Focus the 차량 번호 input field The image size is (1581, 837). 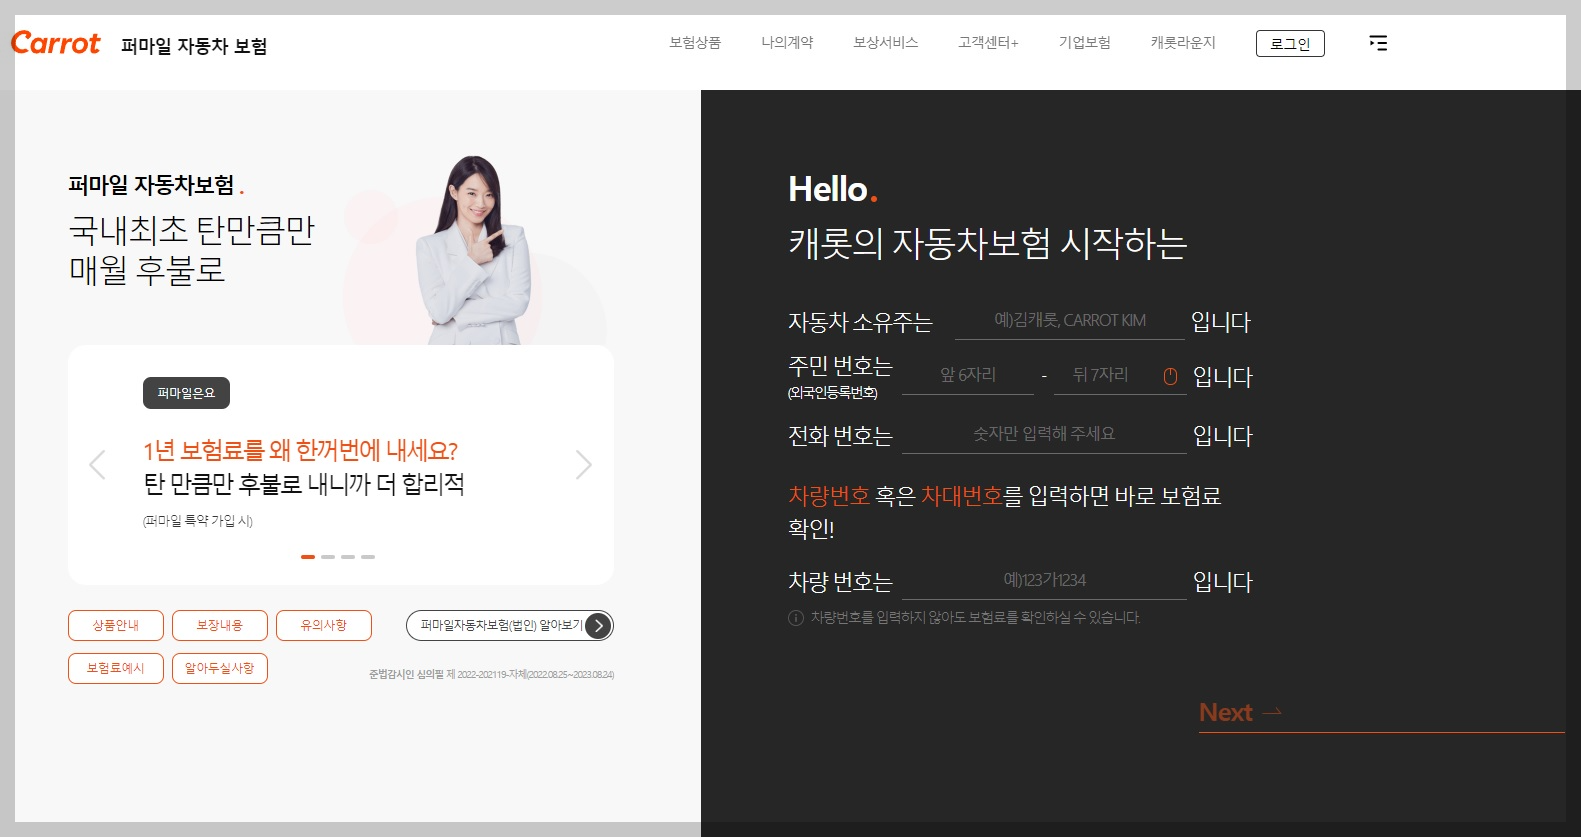click(x=1044, y=581)
